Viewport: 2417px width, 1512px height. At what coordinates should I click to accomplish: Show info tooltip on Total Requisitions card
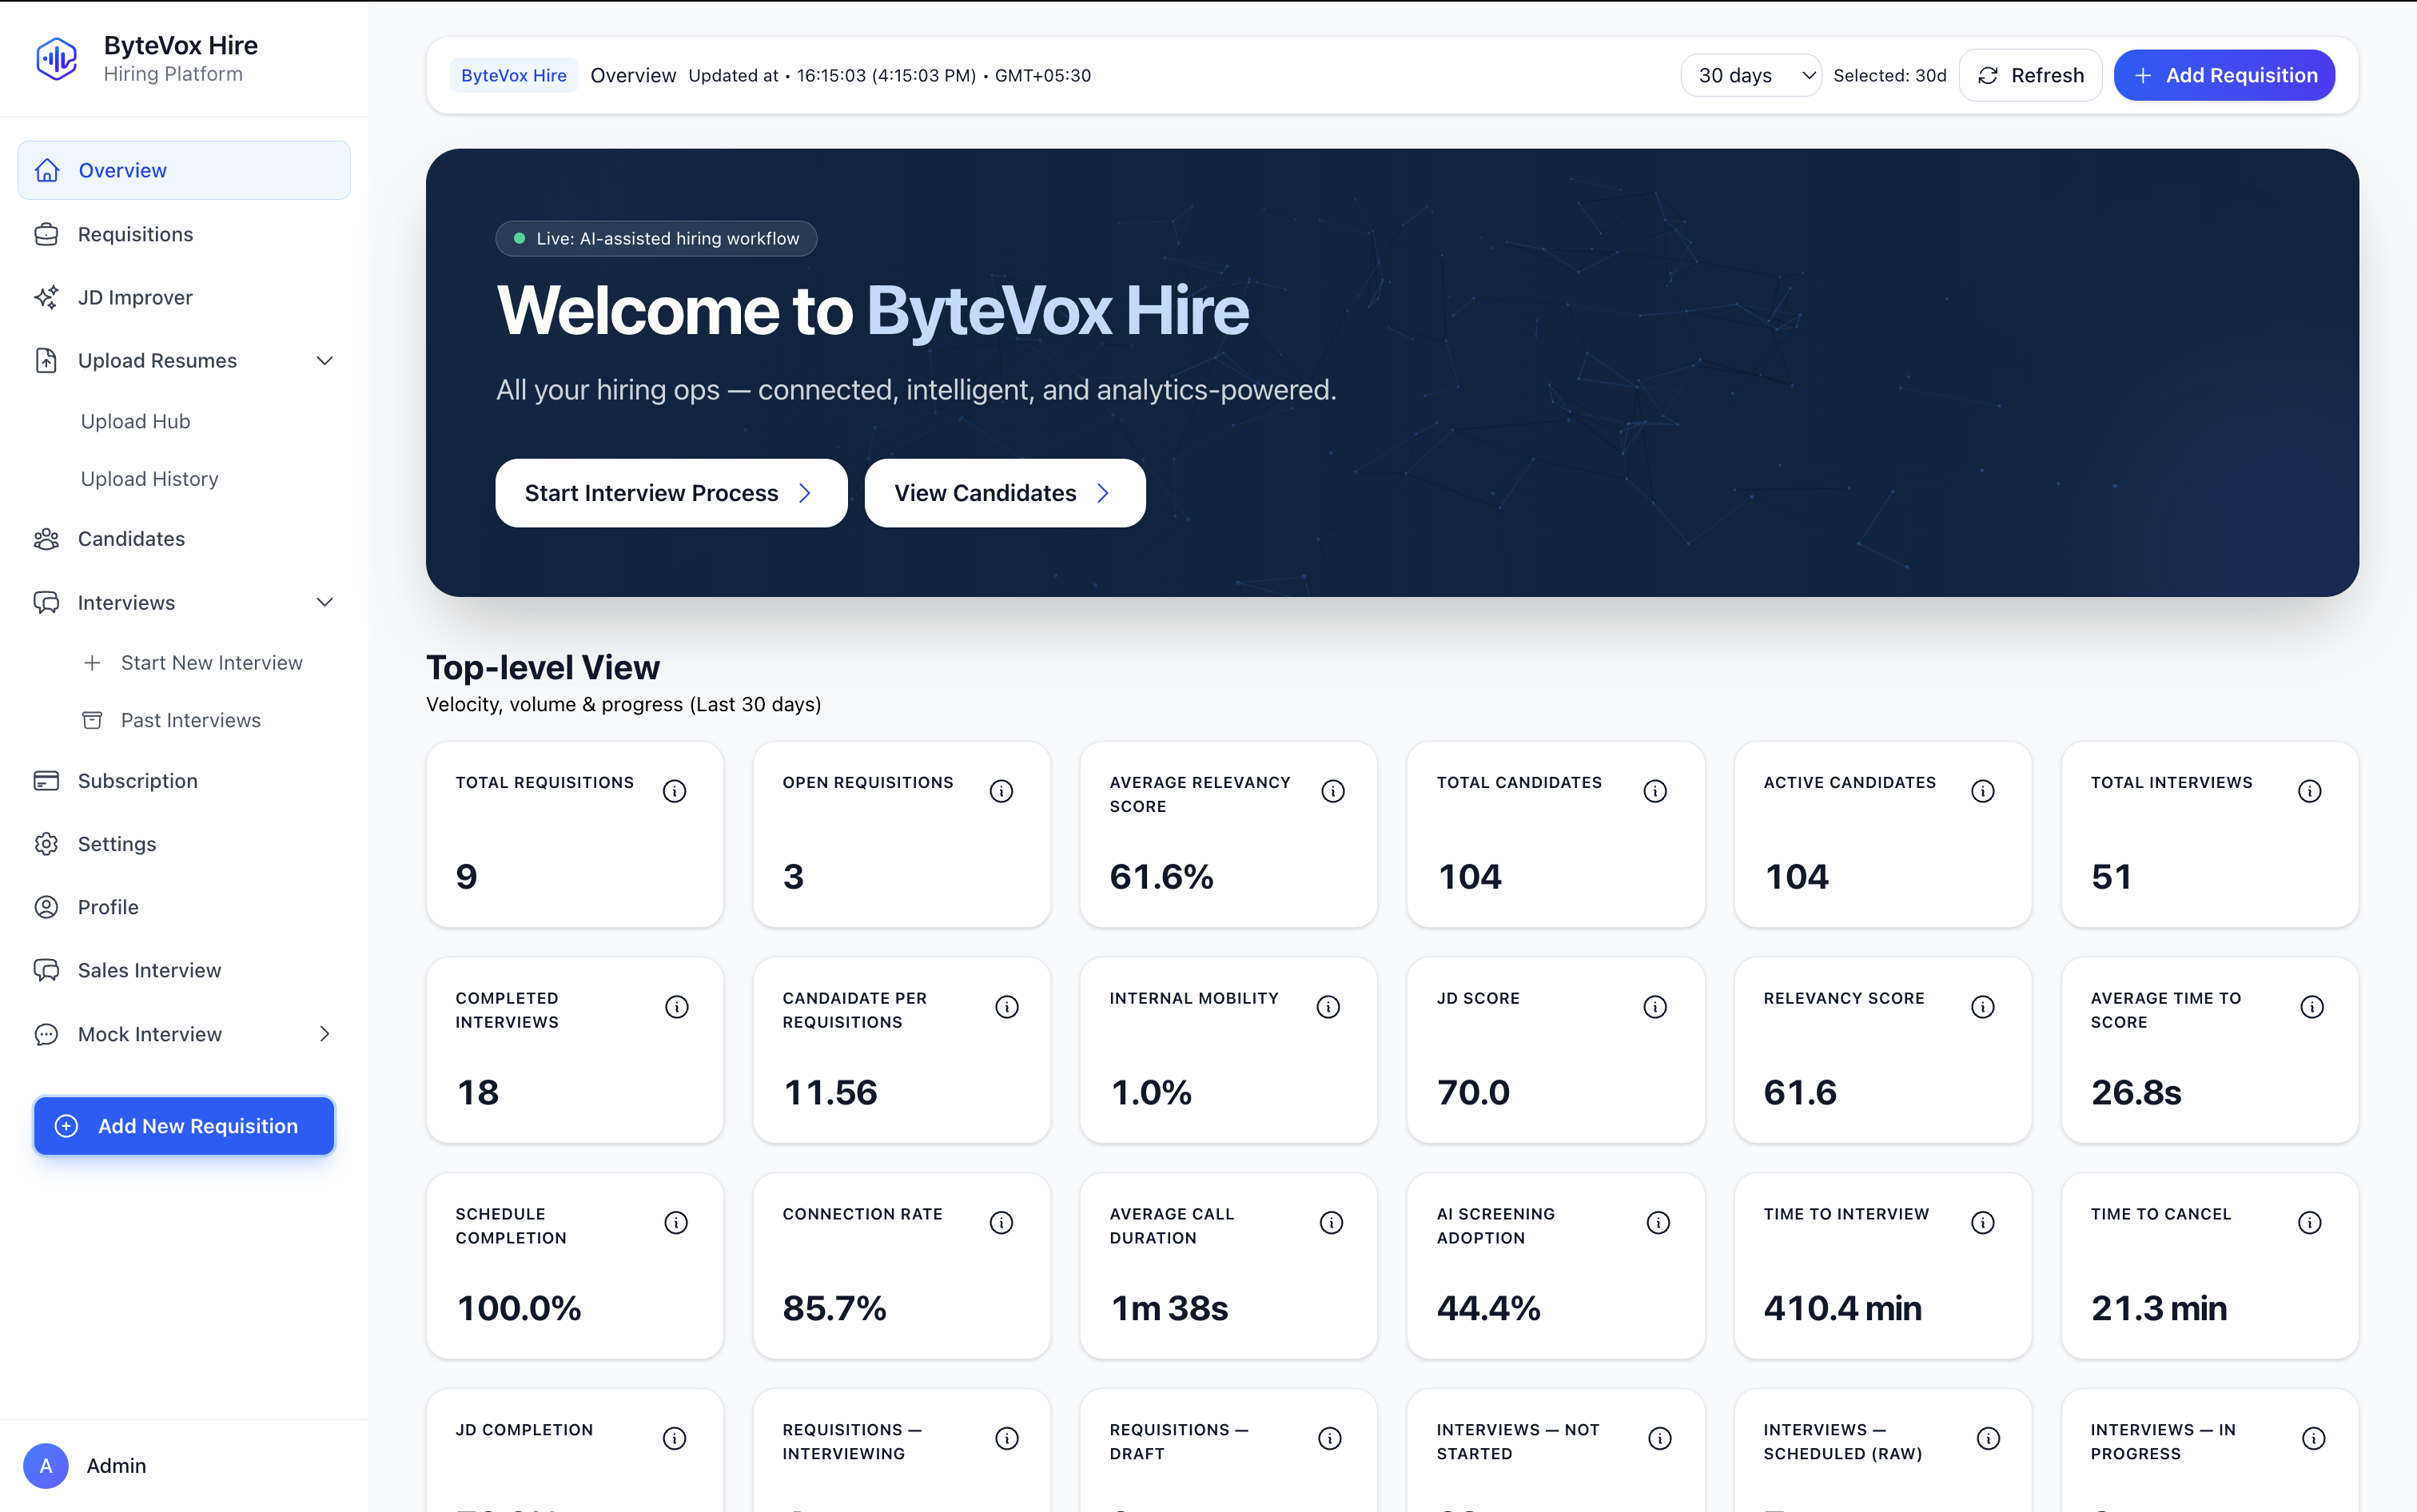[x=674, y=791]
